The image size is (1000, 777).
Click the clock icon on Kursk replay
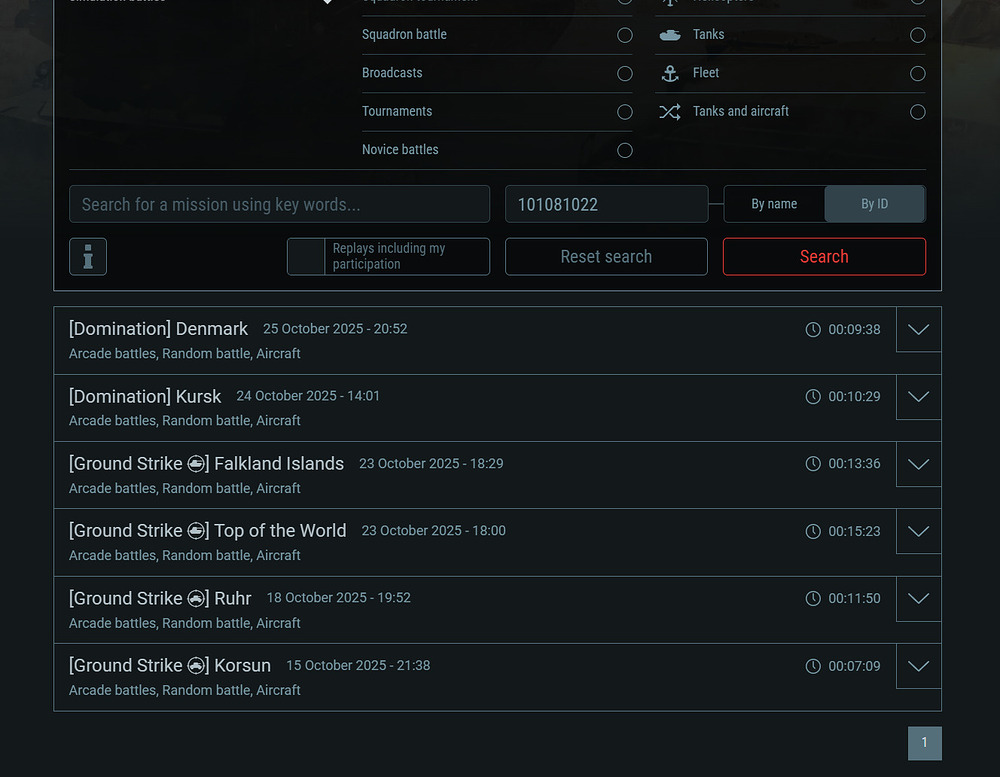(x=813, y=397)
